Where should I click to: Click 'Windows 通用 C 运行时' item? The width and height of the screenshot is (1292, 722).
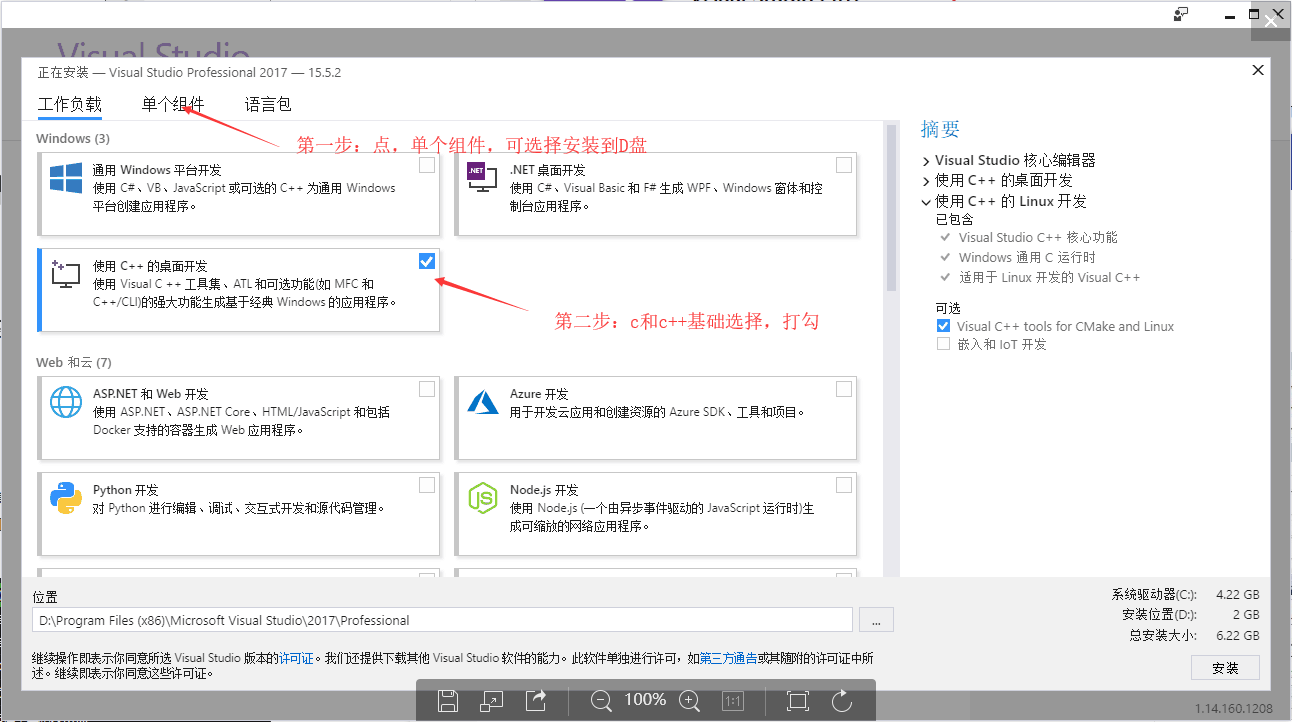1027,258
